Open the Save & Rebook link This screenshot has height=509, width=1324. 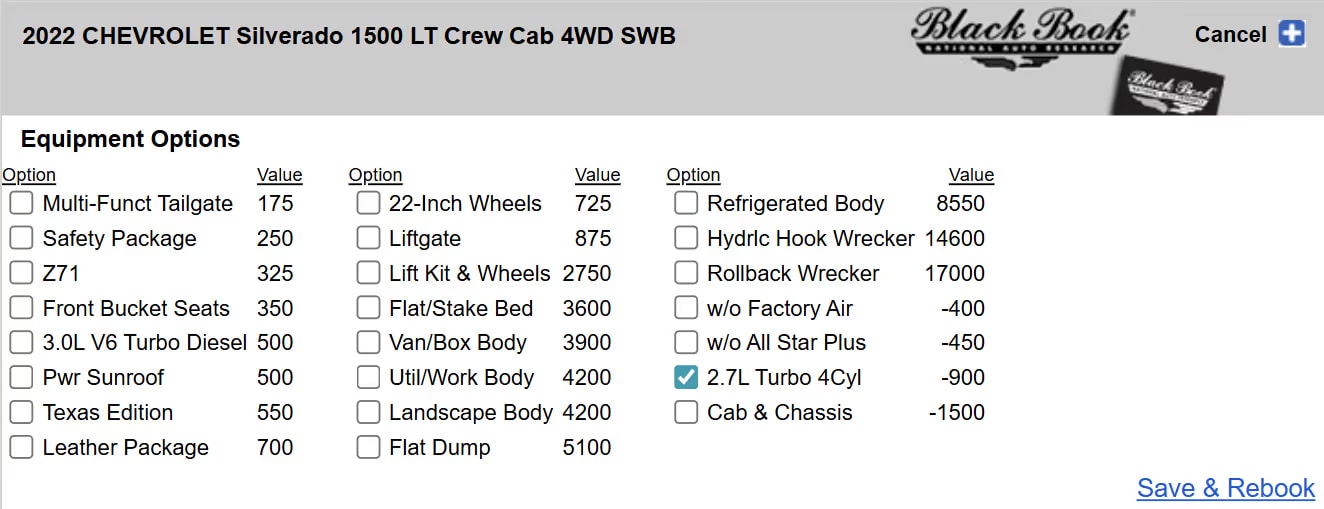1225,488
